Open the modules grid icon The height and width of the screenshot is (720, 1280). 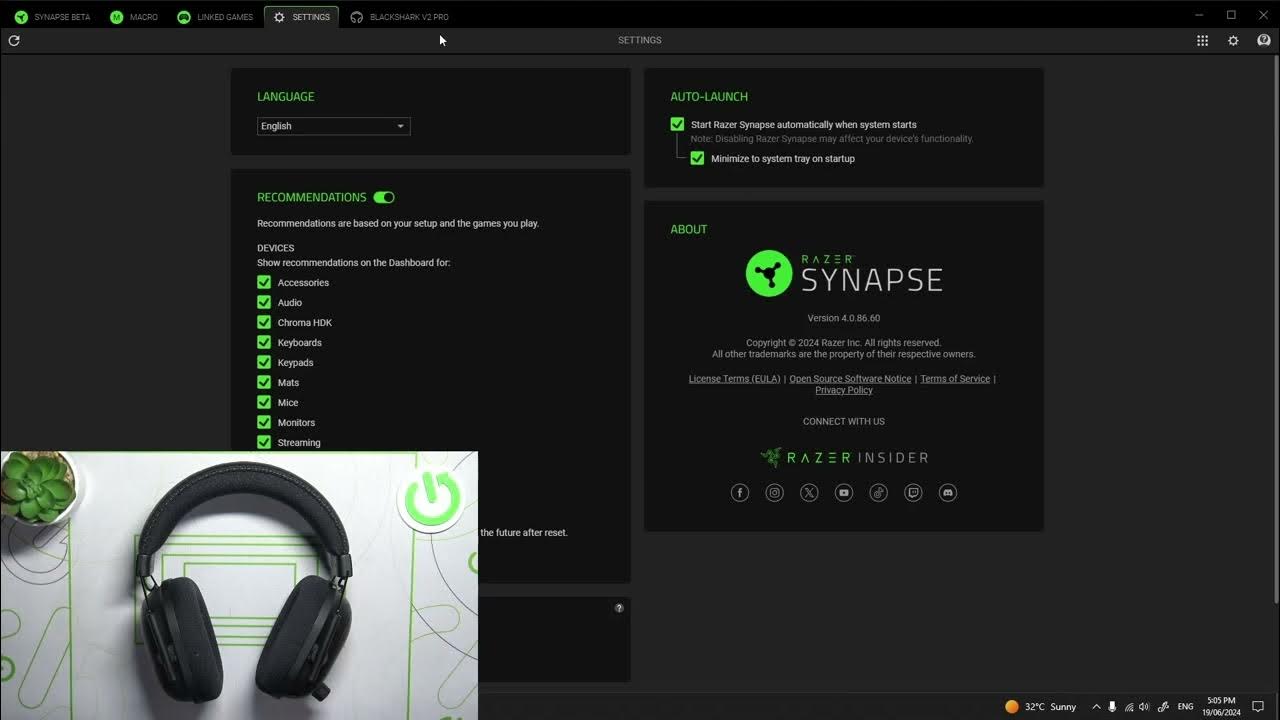coord(1203,40)
